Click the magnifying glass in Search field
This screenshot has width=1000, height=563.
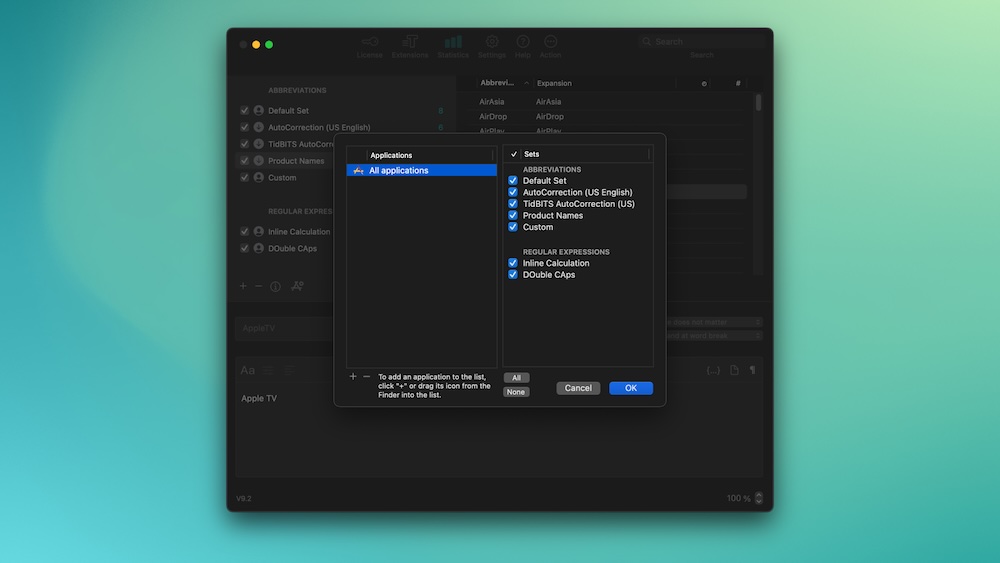pos(647,41)
